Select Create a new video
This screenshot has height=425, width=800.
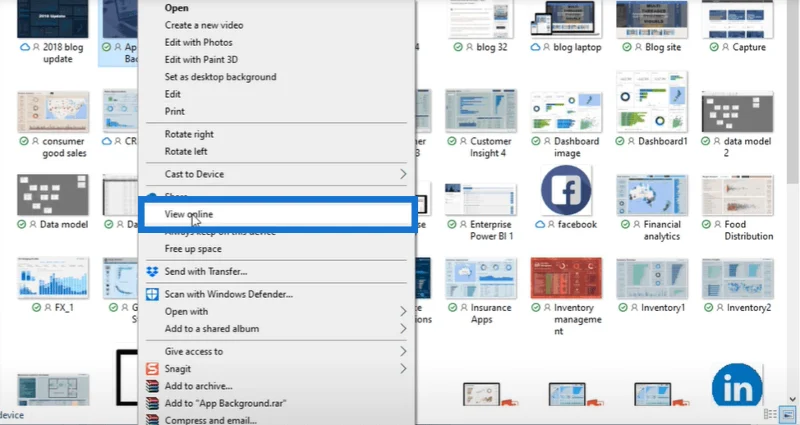pyautogui.click(x=204, y=25)
